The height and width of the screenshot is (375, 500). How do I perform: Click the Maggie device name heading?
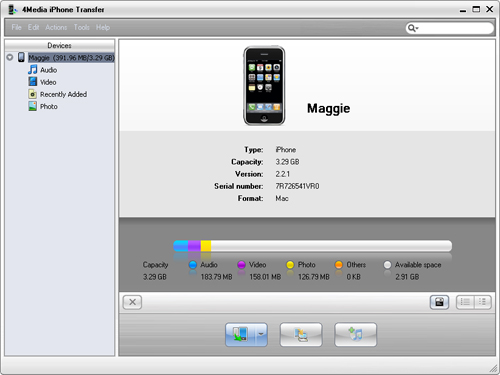(x=328, y=108)
